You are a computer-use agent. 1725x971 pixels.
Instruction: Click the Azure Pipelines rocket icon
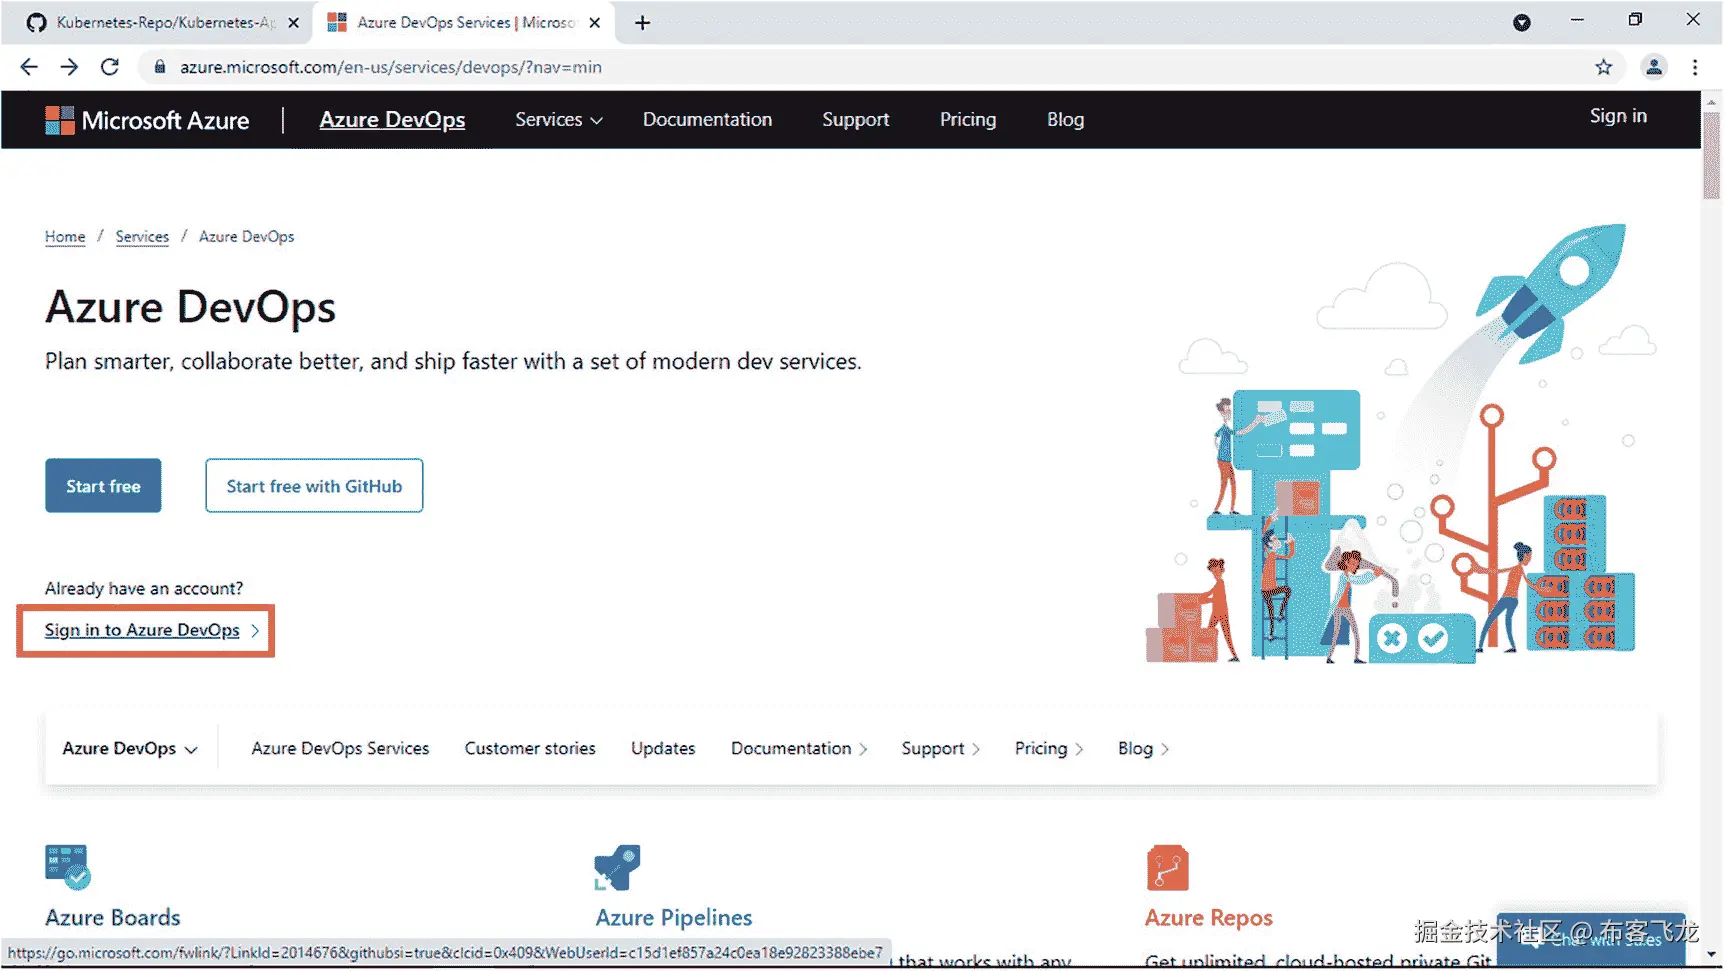617,867
